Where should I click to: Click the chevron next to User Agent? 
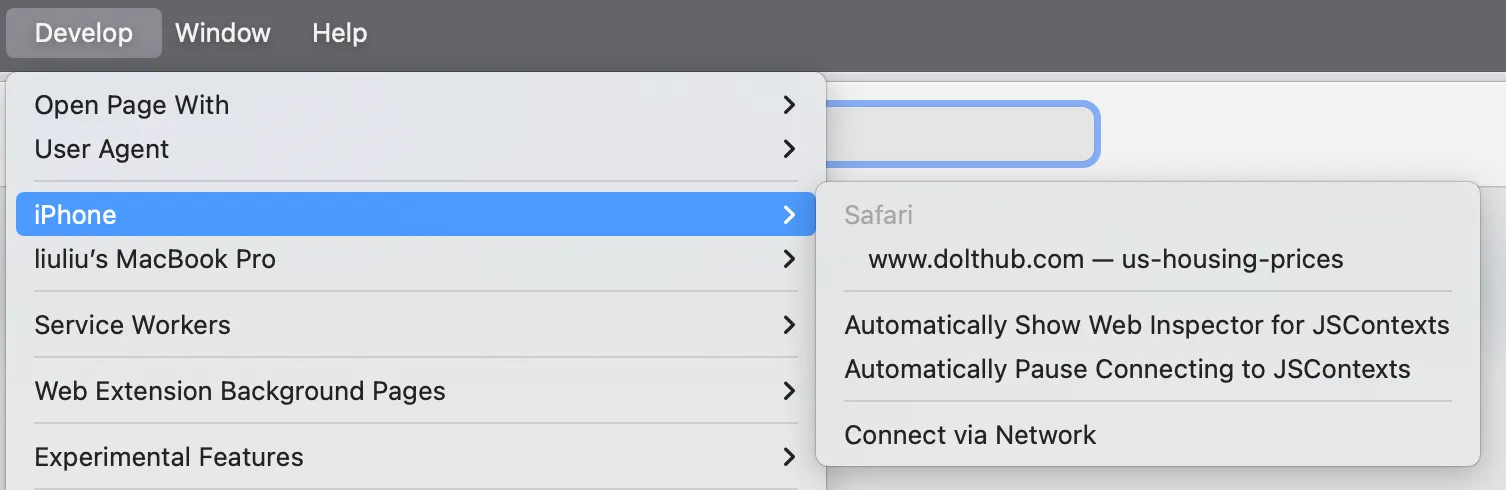coord(789,149)
